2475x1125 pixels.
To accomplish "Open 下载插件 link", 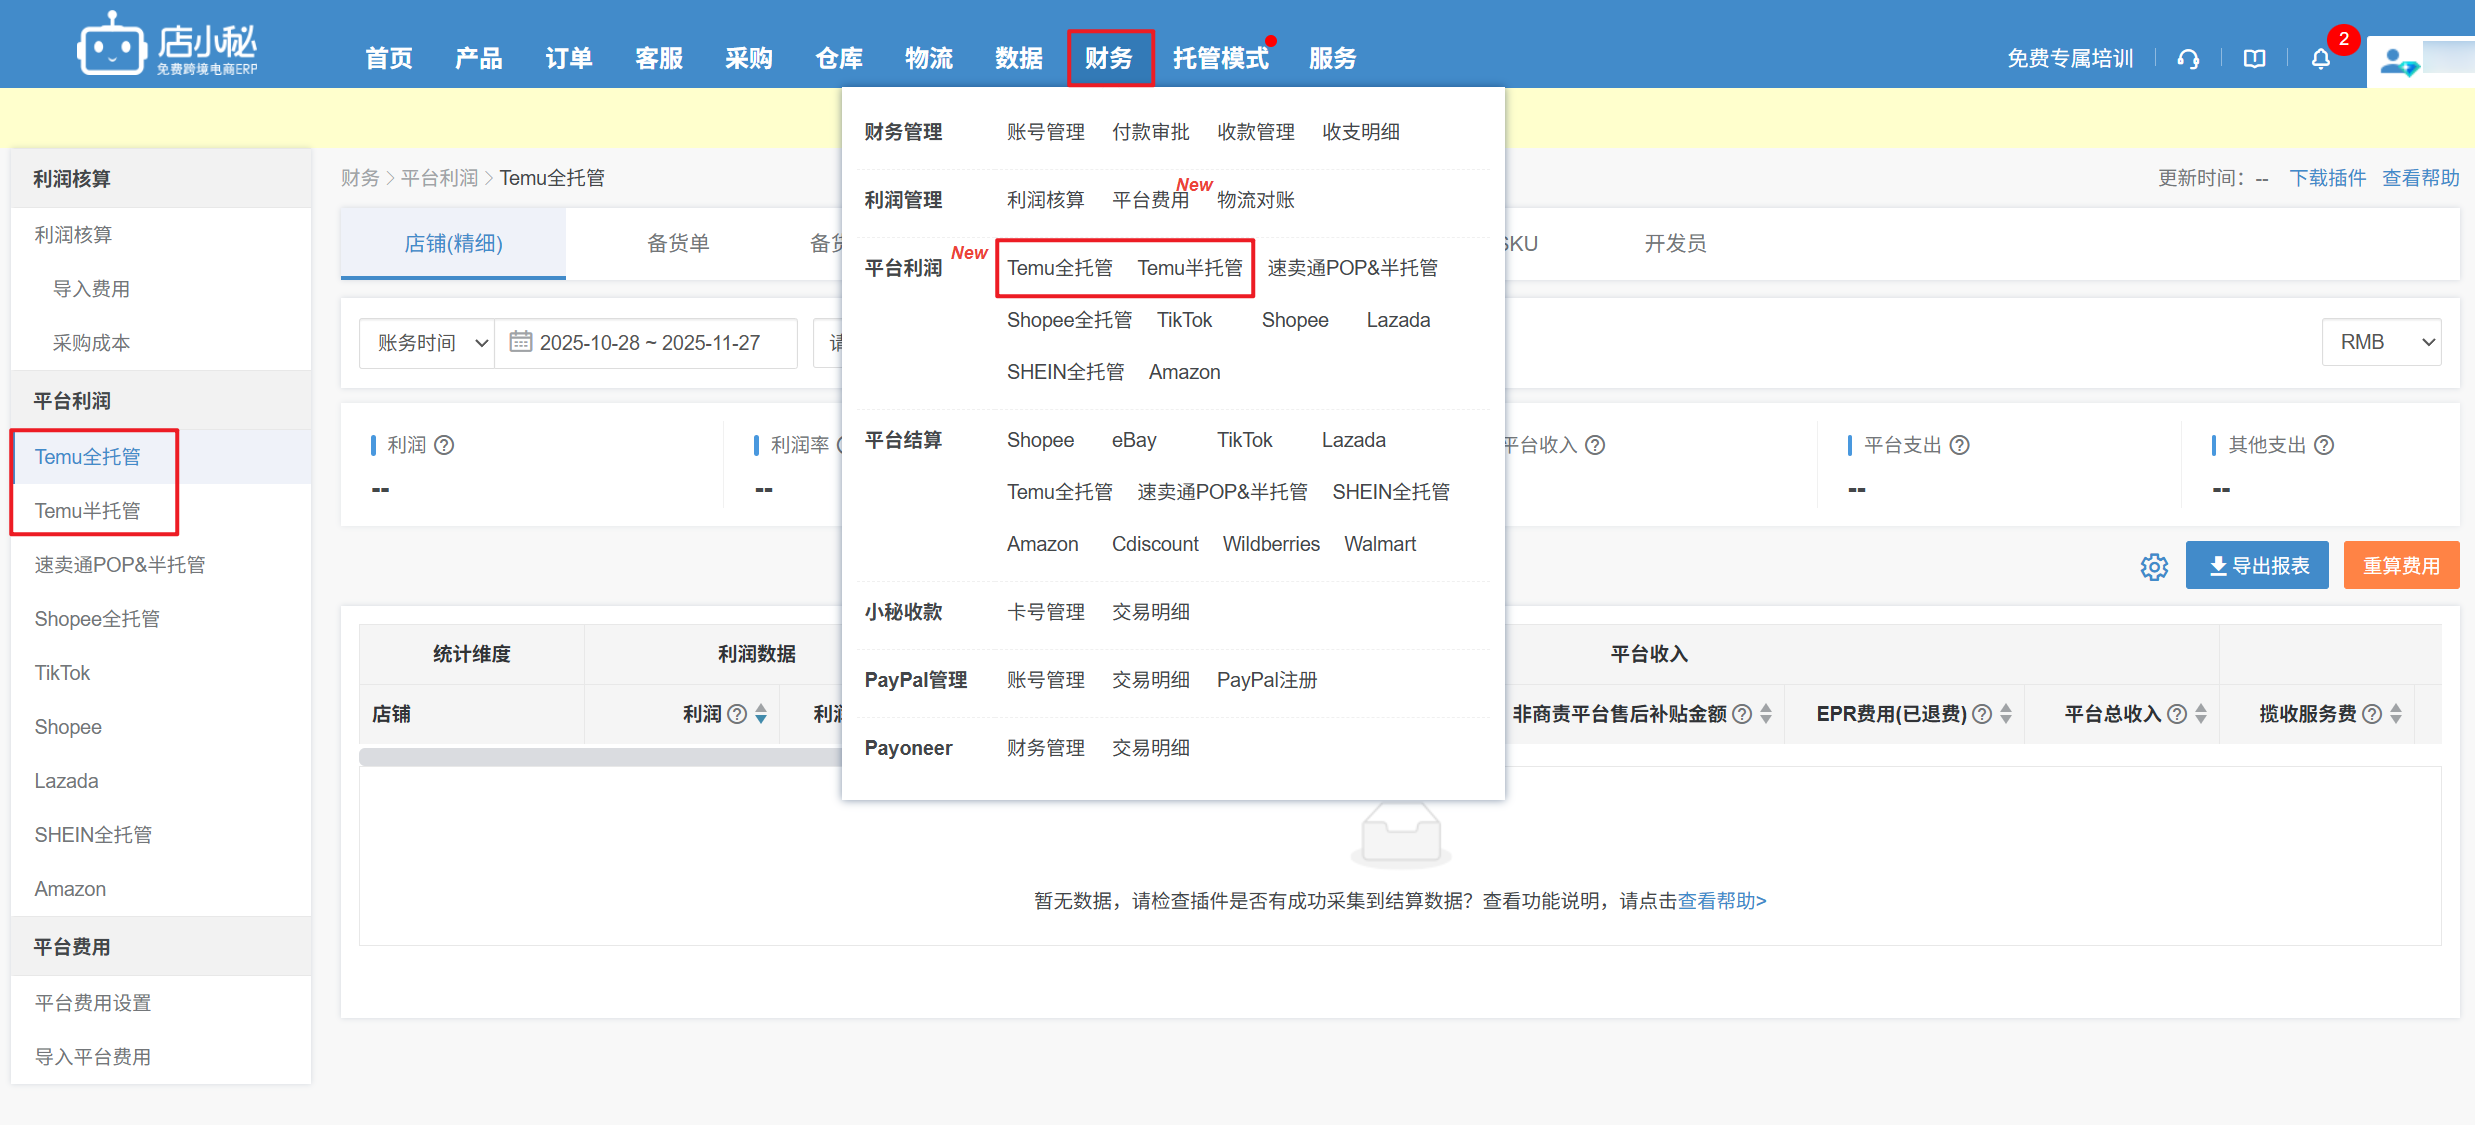I will pos(2327,178).
